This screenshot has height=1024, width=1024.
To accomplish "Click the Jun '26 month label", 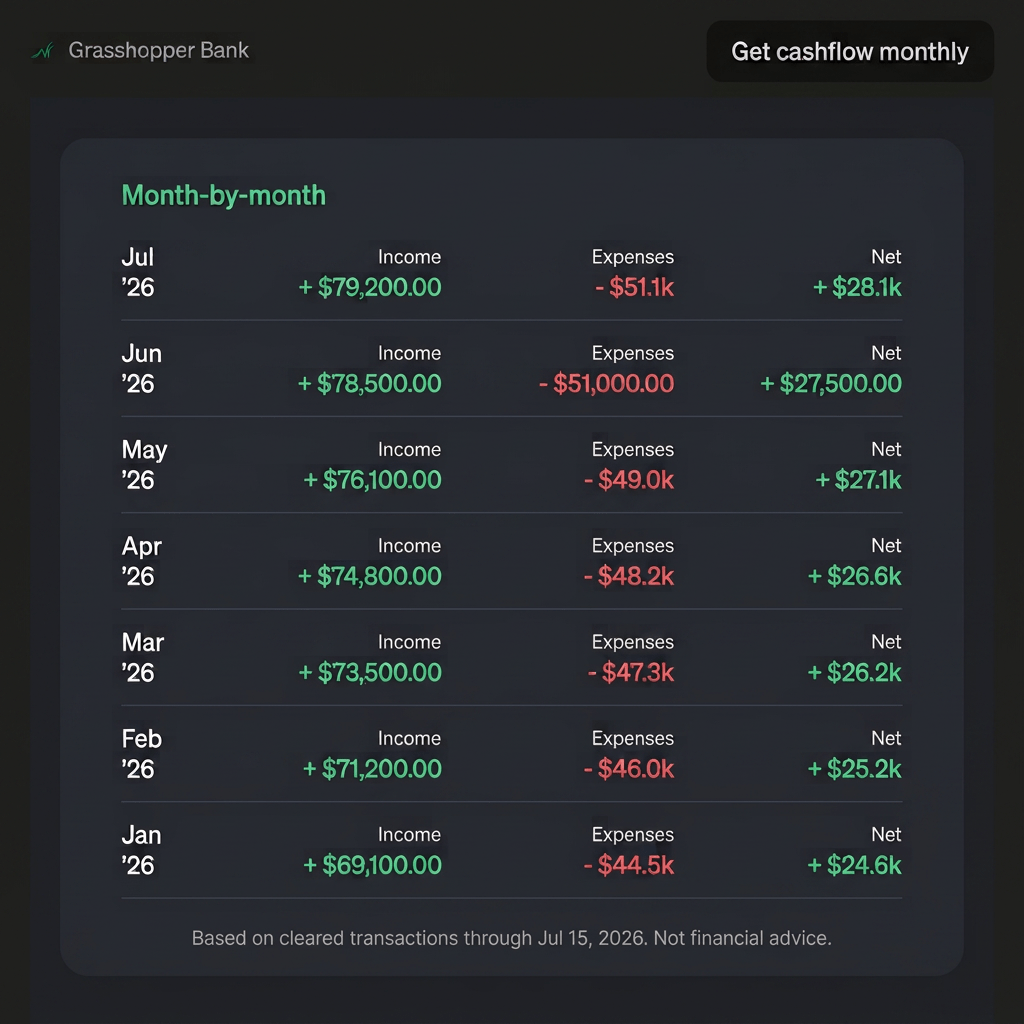I will tap(142, 368).
